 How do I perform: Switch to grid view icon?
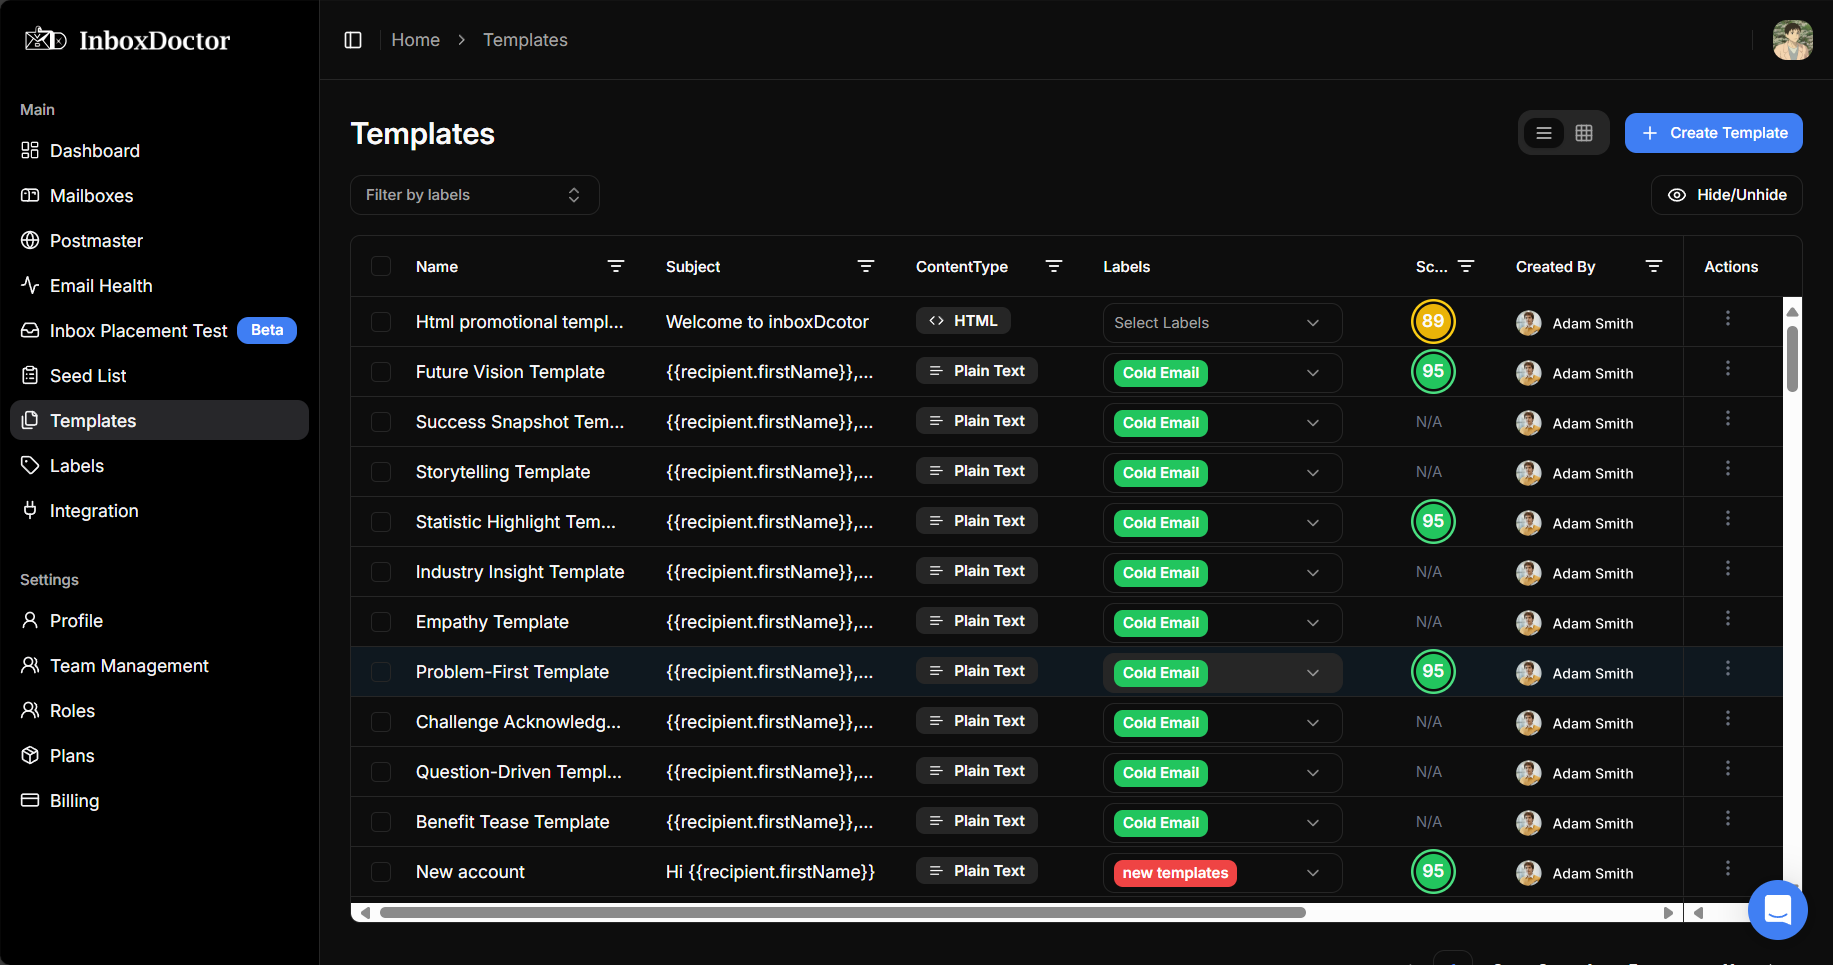[1584, 133]
